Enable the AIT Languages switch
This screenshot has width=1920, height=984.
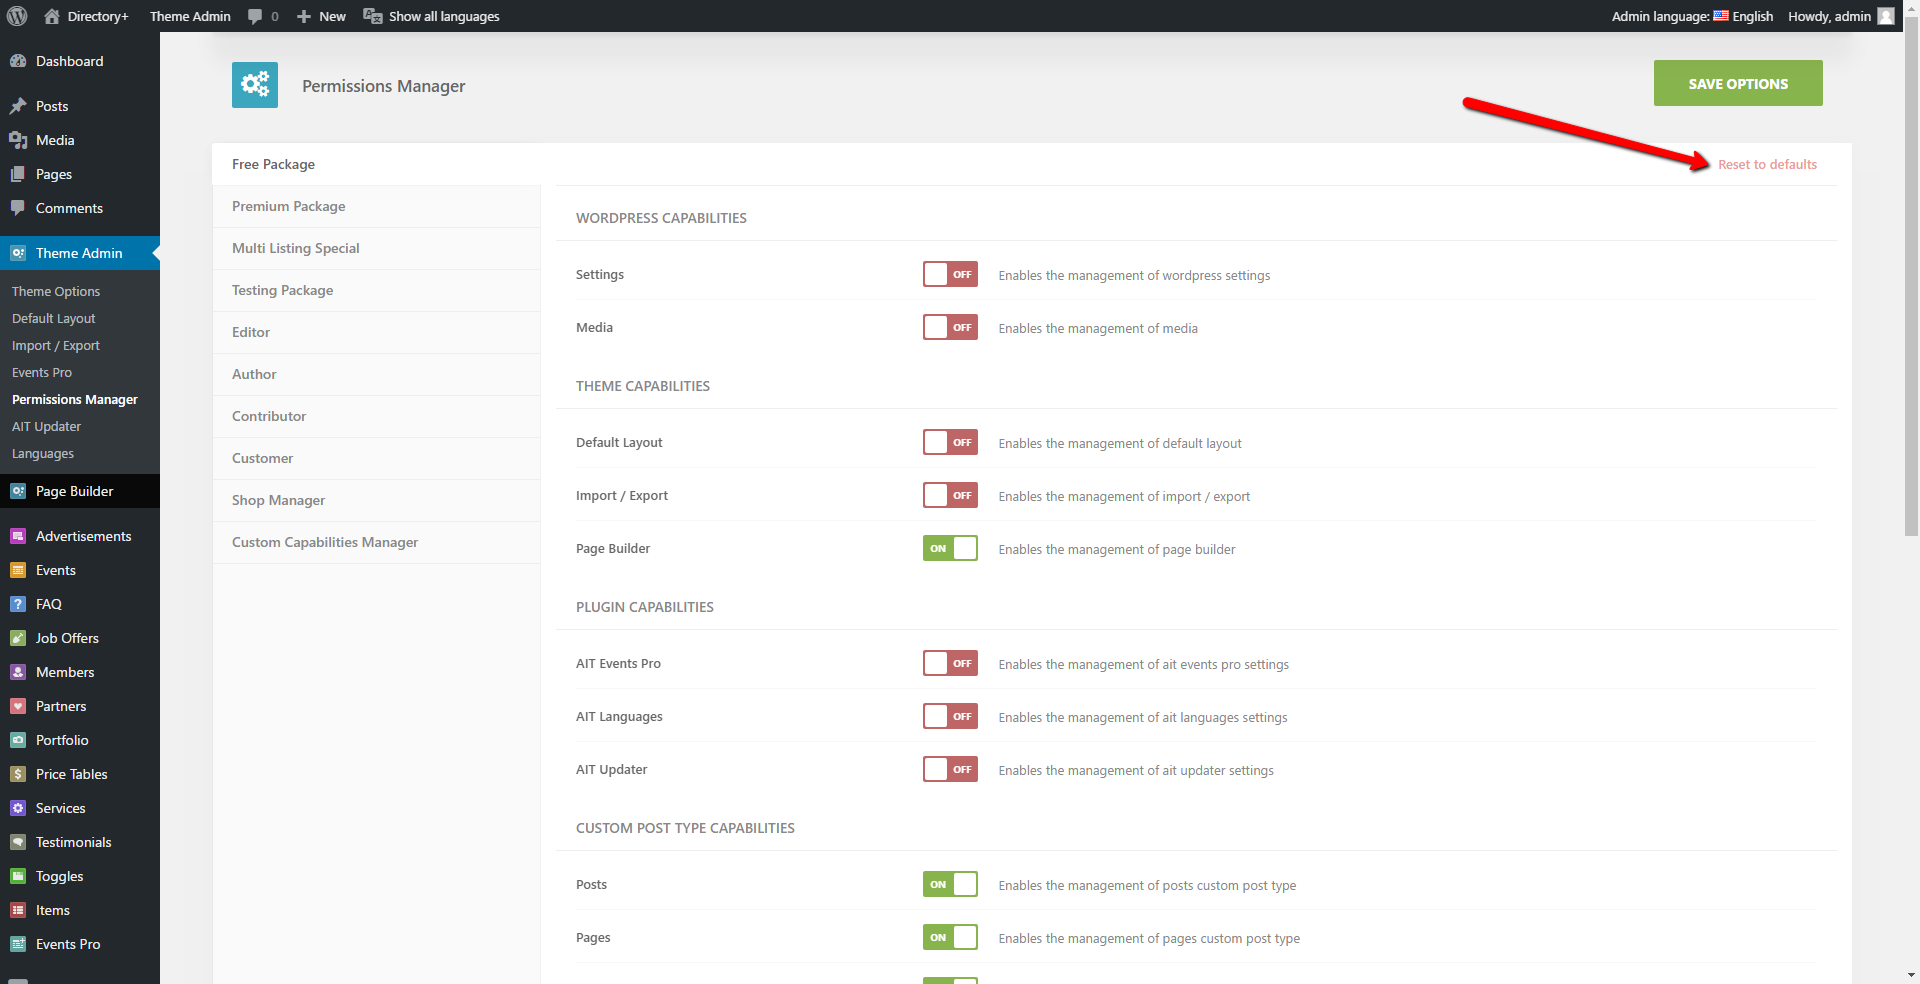click(x=950, y=716)
